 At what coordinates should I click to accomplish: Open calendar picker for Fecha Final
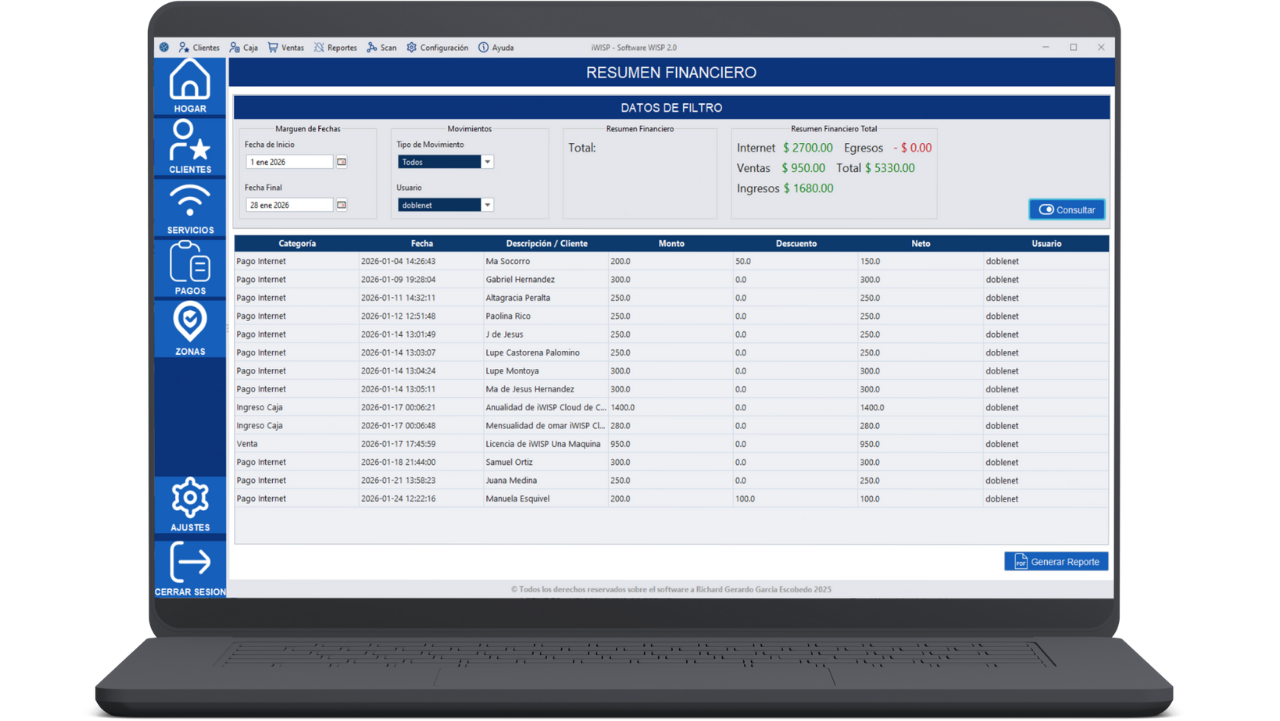point(341,205)
